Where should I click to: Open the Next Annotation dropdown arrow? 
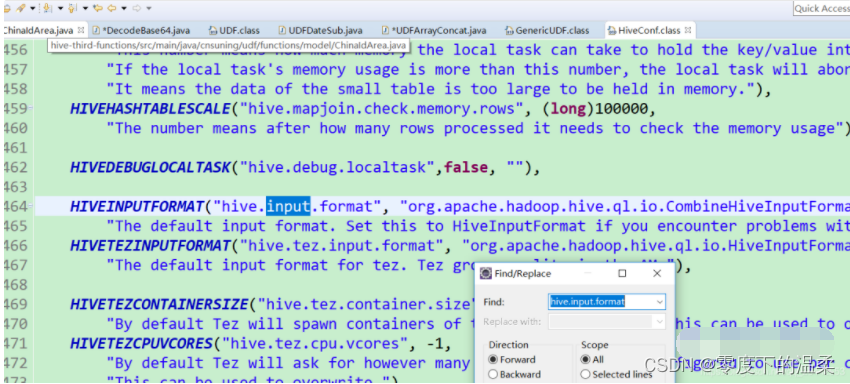click(60, 8)
